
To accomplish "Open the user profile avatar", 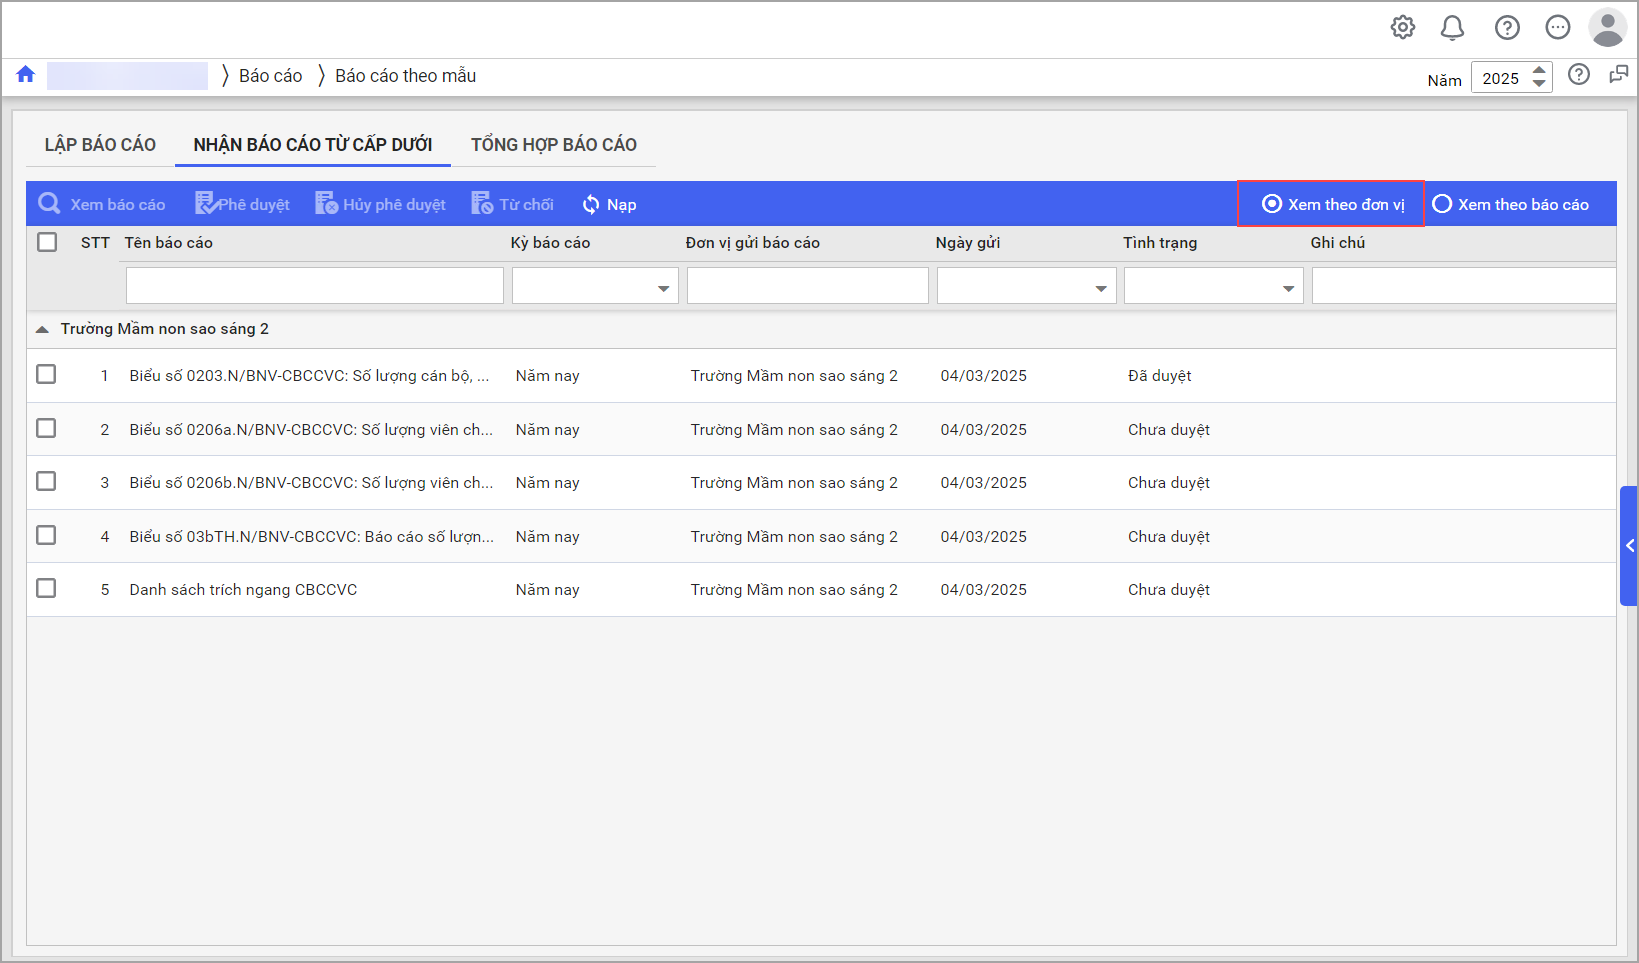I will 1607,28.
